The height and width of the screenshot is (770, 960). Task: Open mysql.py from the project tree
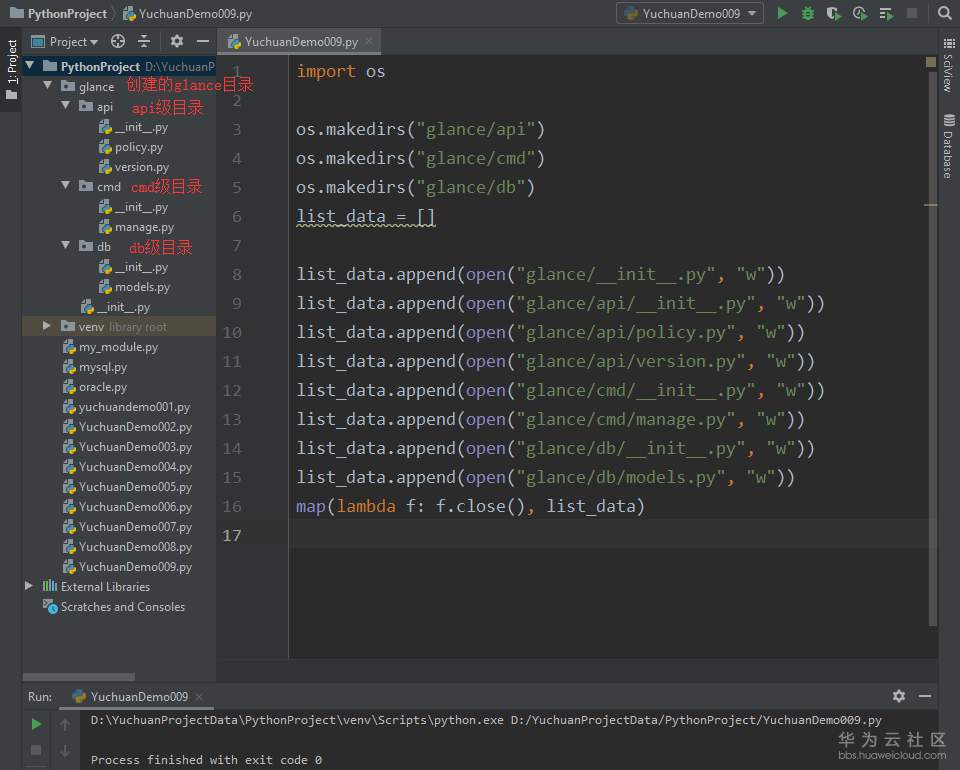point(102,367)
